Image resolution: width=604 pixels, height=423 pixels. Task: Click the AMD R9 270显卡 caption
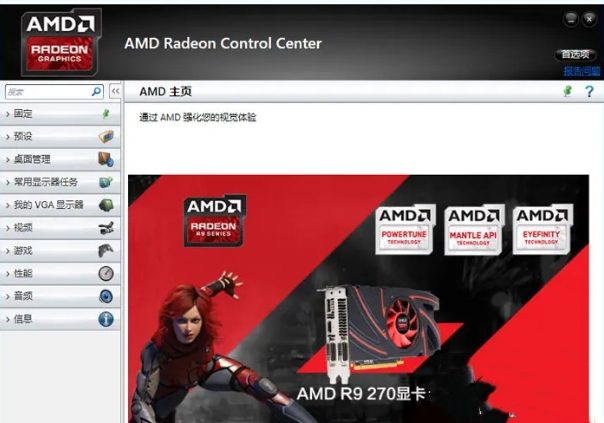pos(362,394)
